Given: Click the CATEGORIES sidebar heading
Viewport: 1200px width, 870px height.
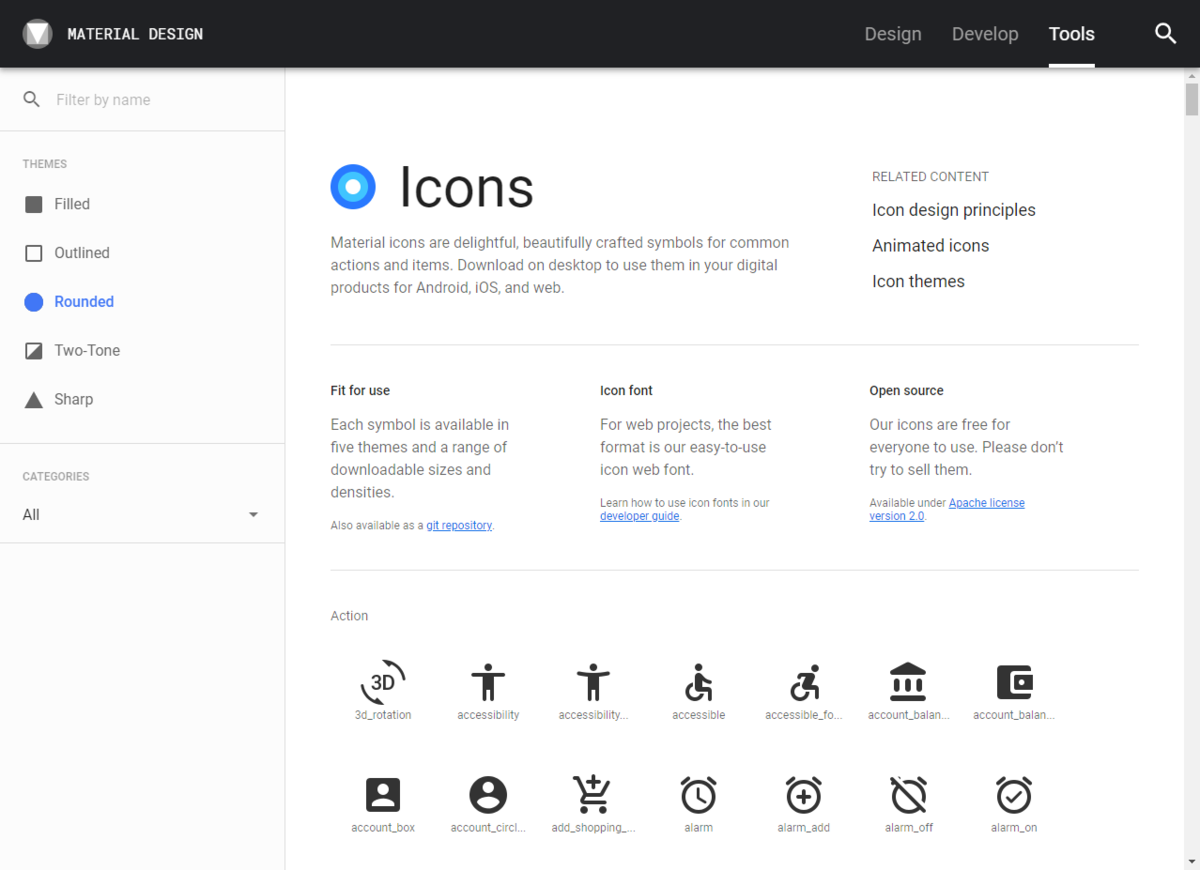Looking at the screenshot, I should [56, 477].
